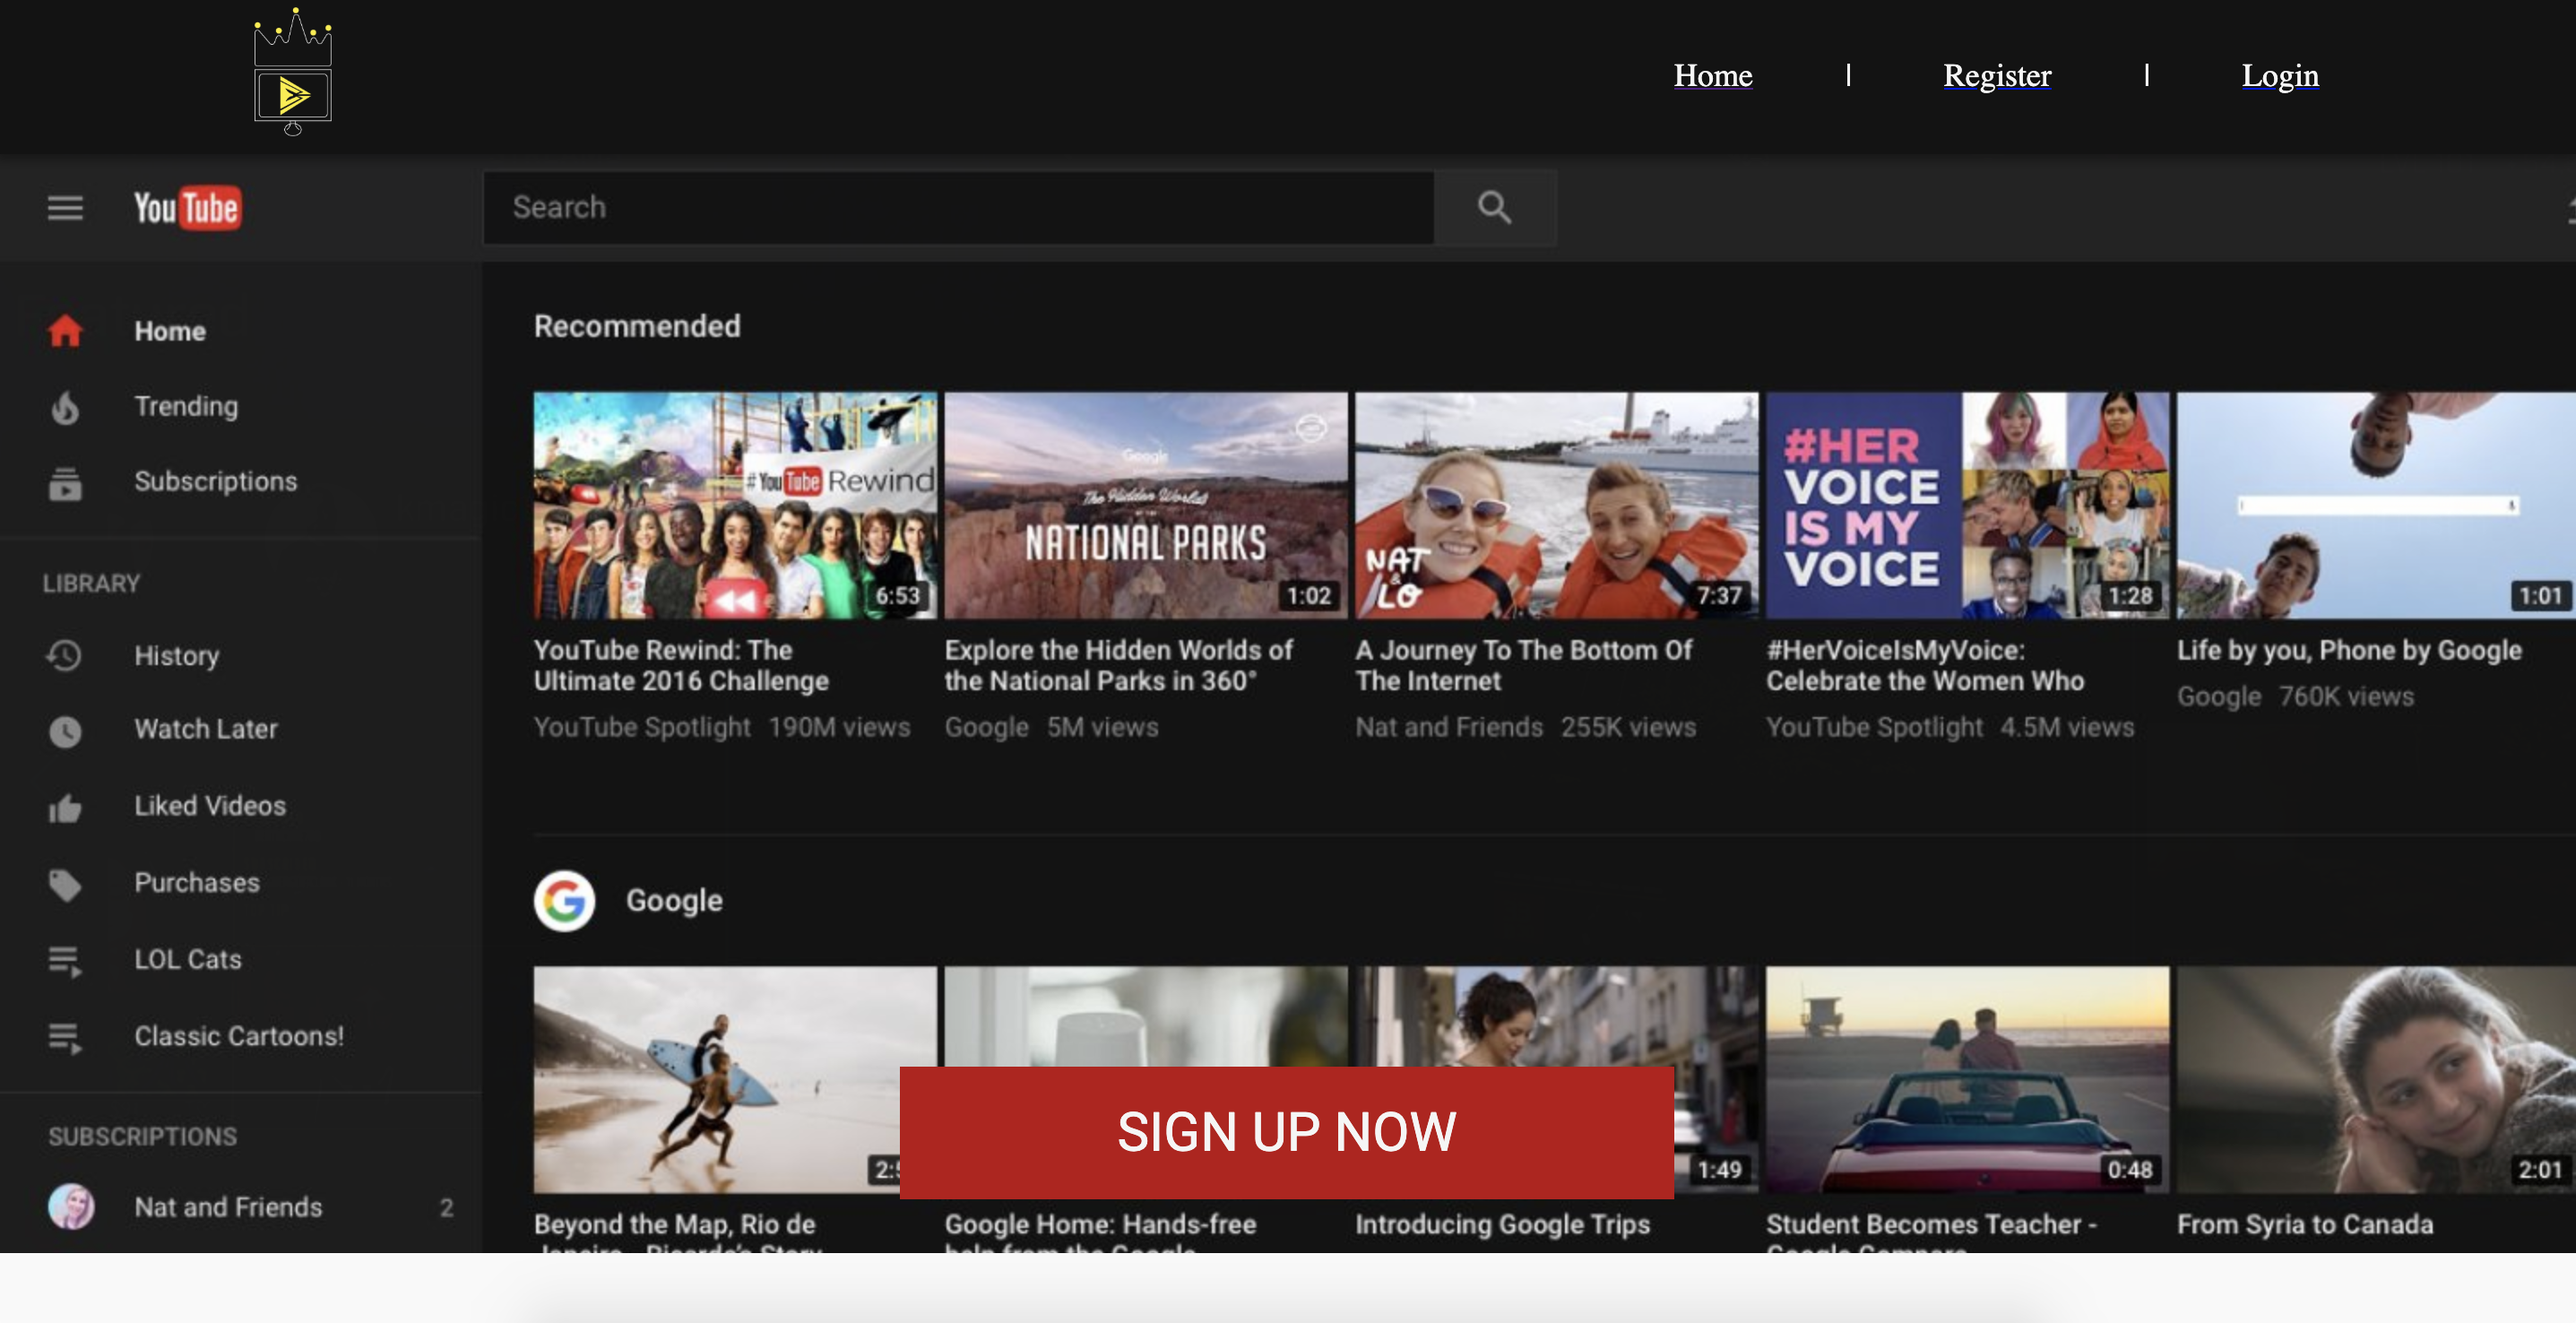The height and width of the screenshot is (1323, 2576).
Task: Select Subscriptions in the sidebar
Action: pyautogui.click(x=216, y=481)
